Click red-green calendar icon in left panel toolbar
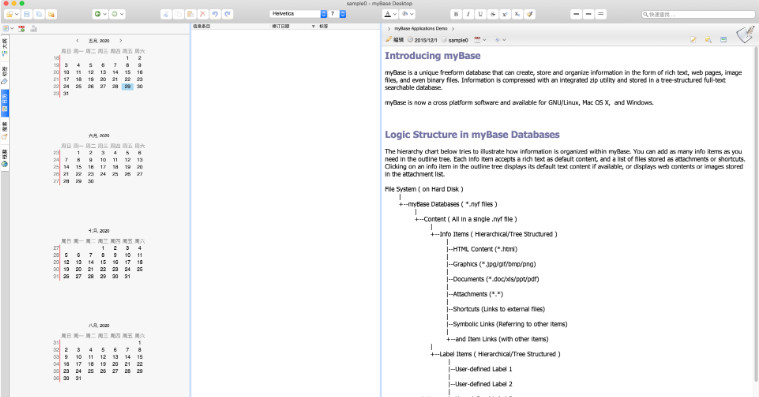 [x=22, y=29]
